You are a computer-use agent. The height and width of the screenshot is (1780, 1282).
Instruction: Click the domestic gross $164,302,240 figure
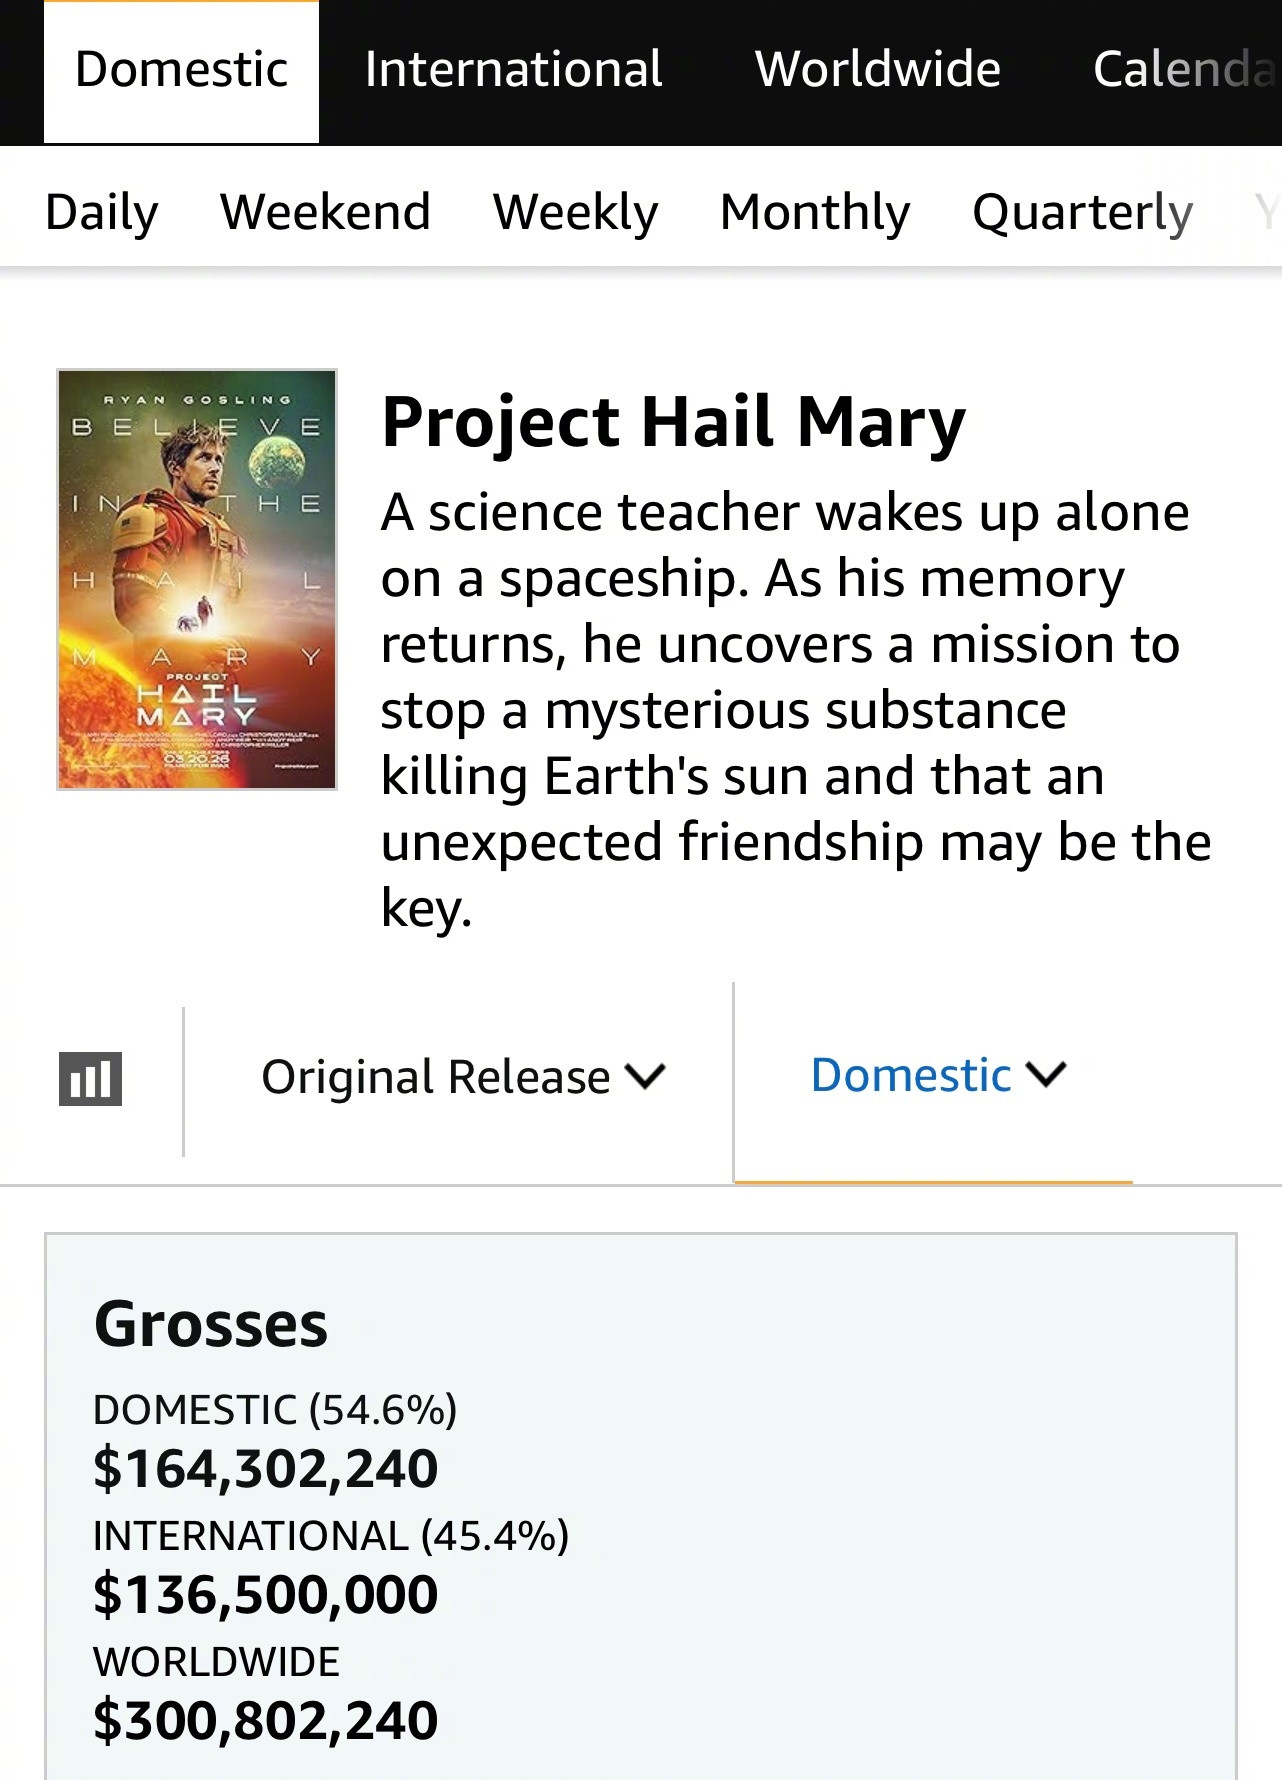[x=265, y=1469]
